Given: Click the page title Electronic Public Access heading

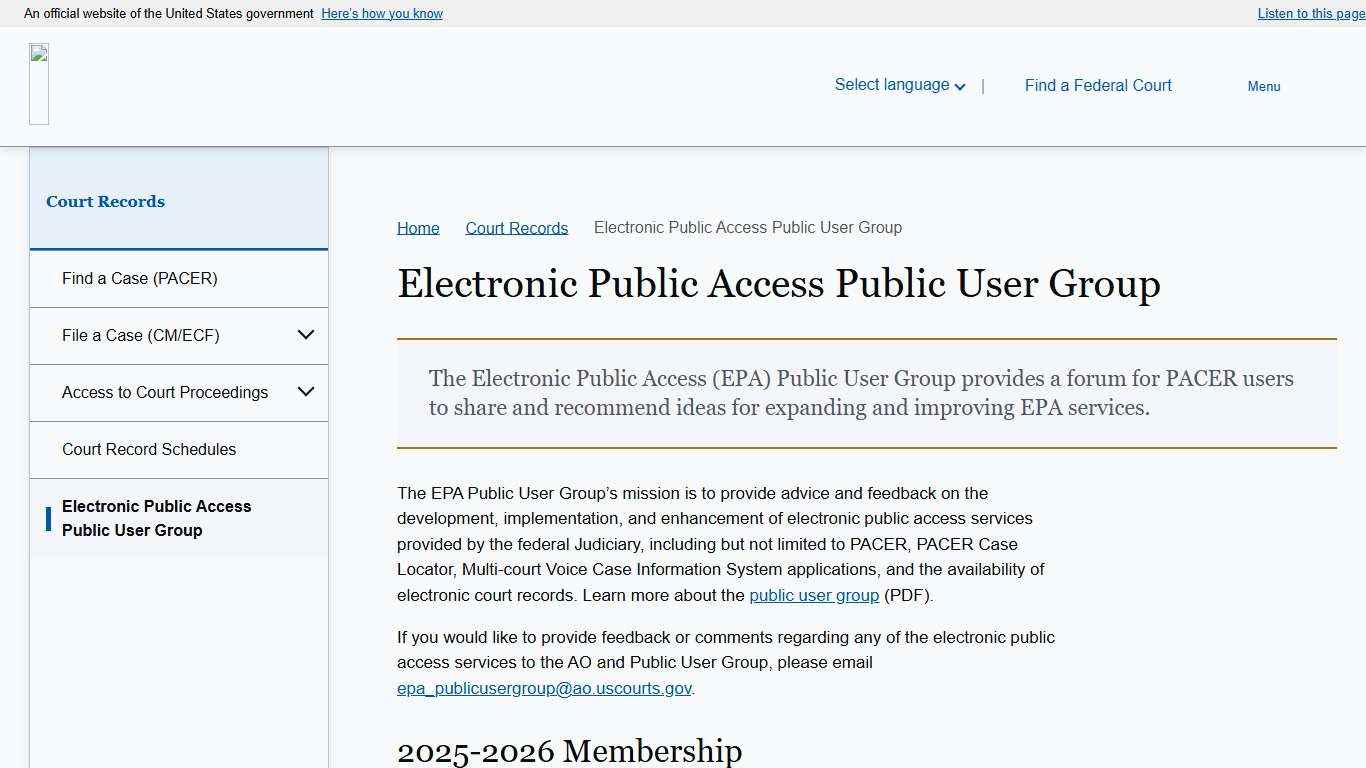Looking at the screenshot, I should [779, 284].
